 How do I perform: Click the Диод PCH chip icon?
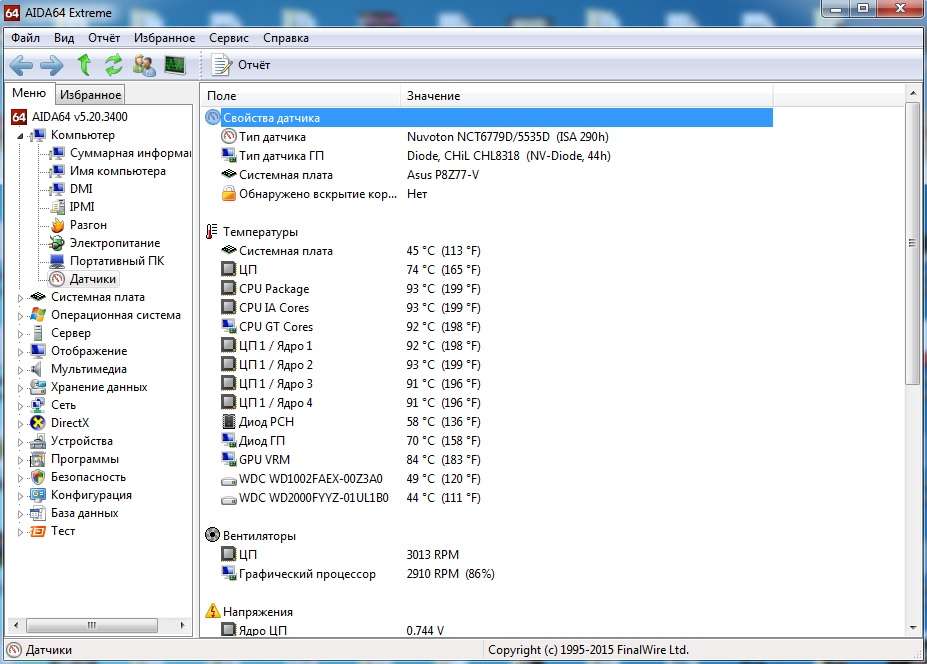(229, 422)
